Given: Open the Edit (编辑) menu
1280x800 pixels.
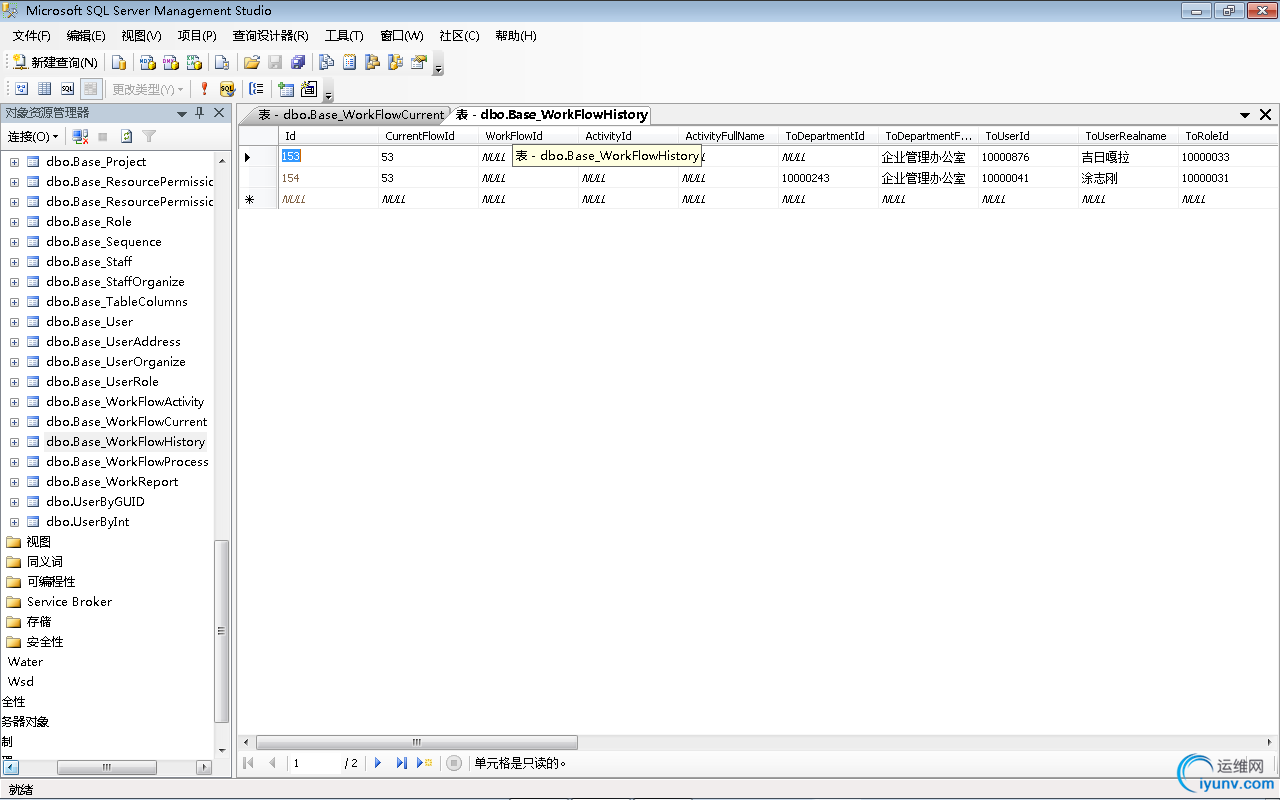Looking at the screenshot, I should pos(86,36).
